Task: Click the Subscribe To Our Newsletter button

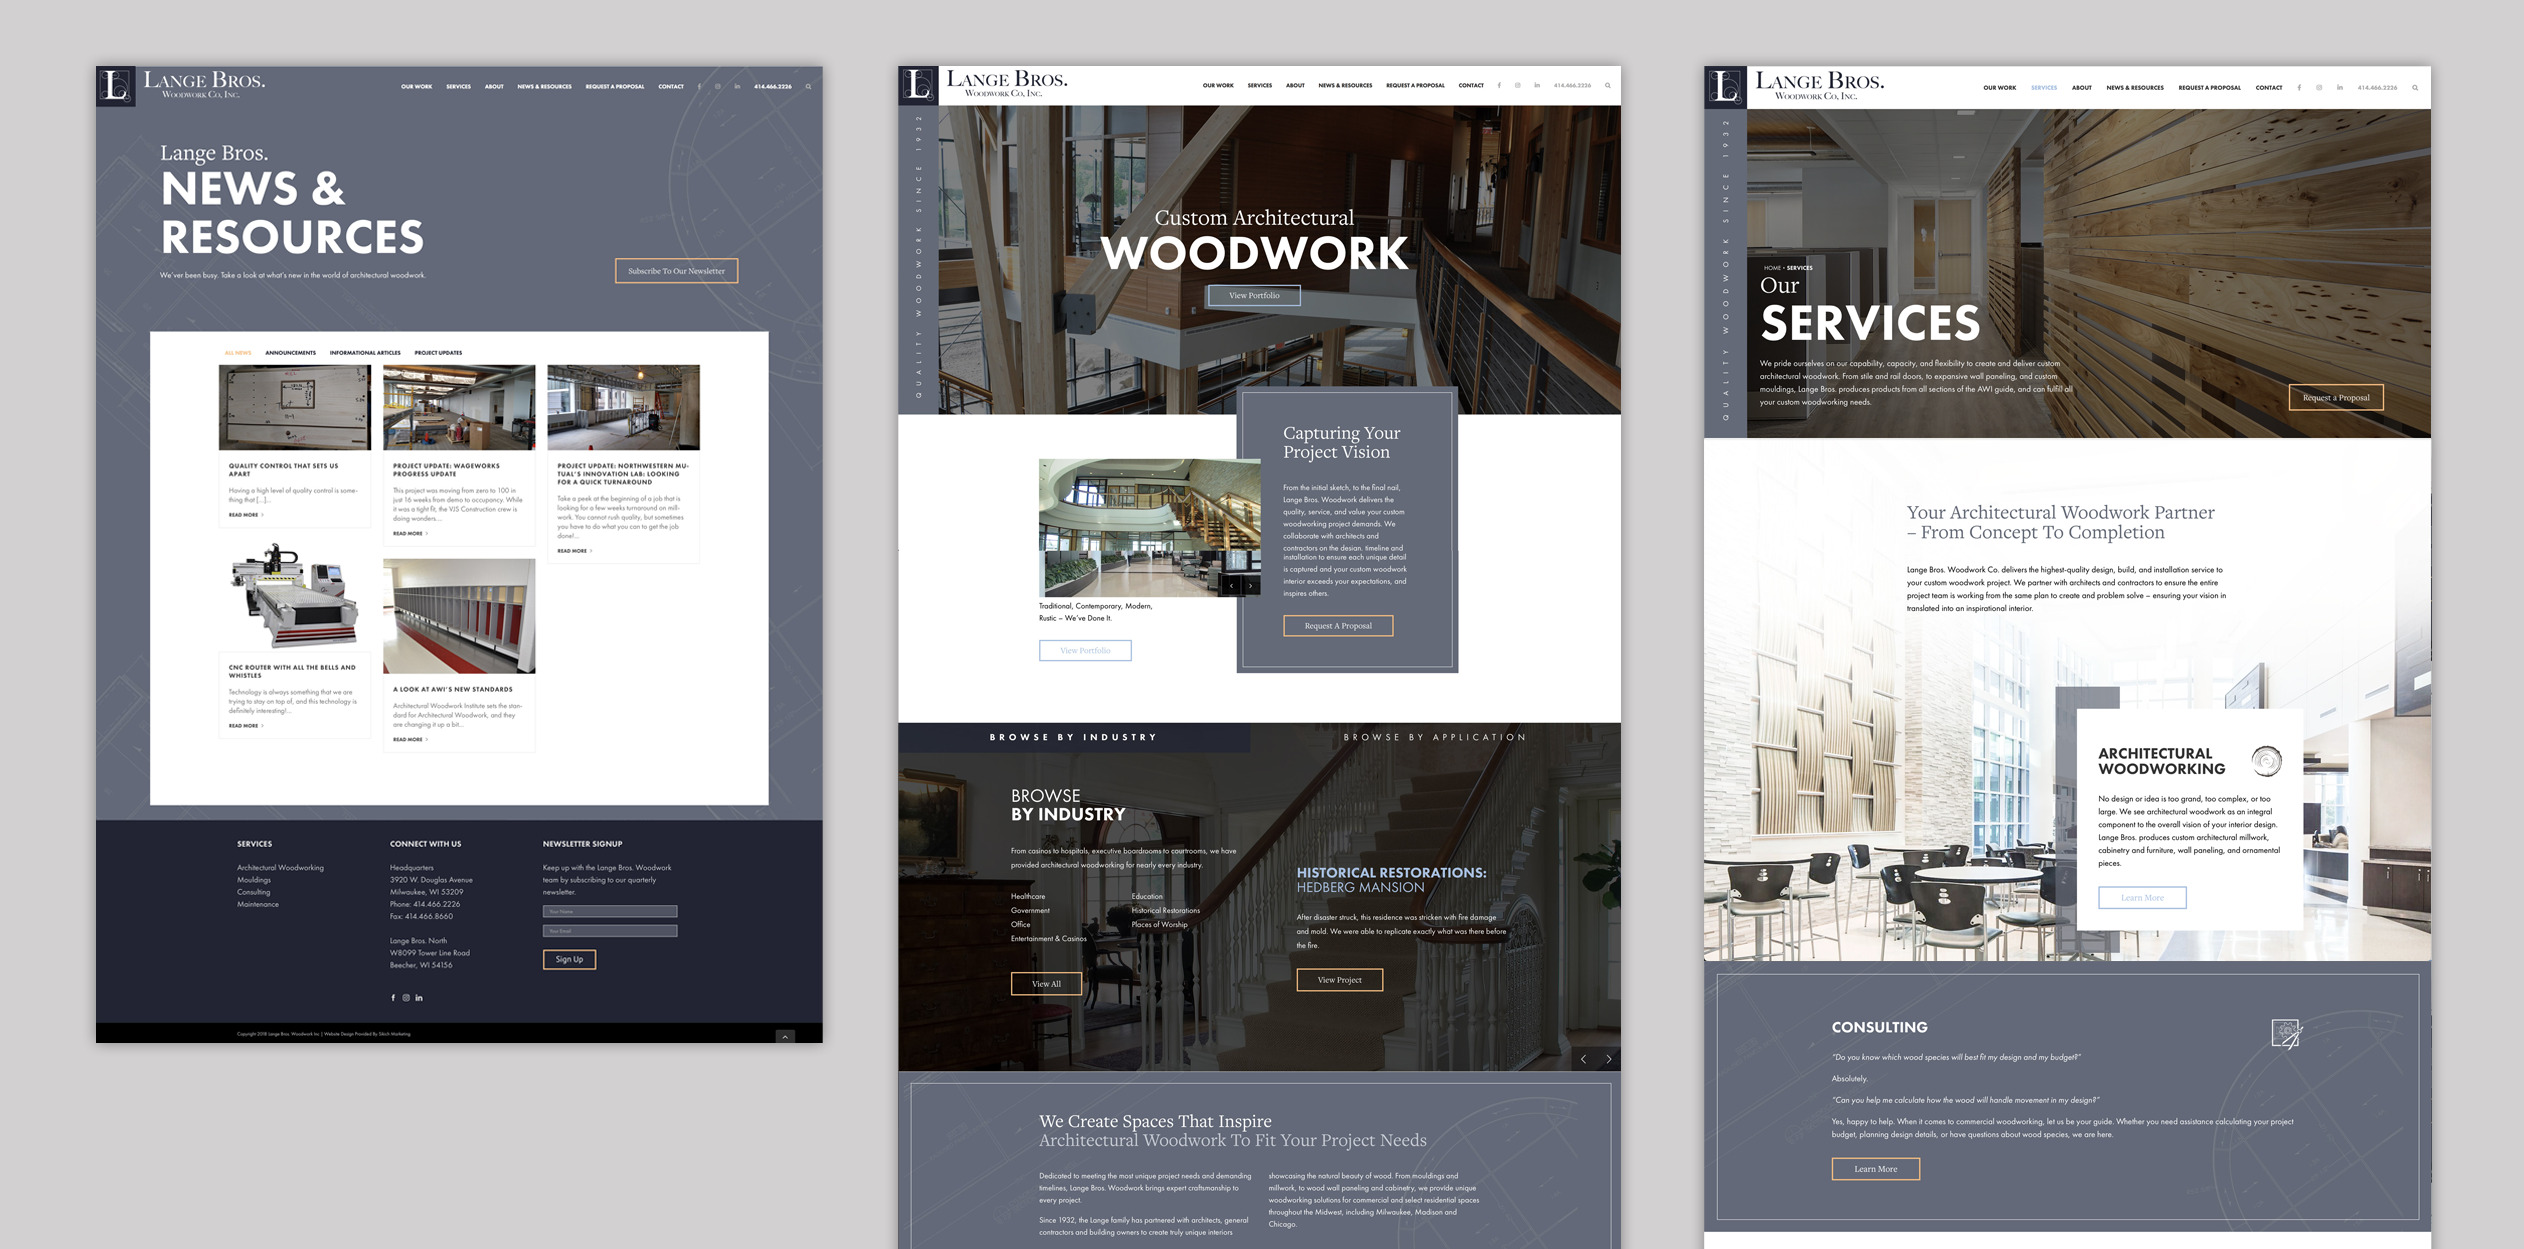Action: (676, 271)
